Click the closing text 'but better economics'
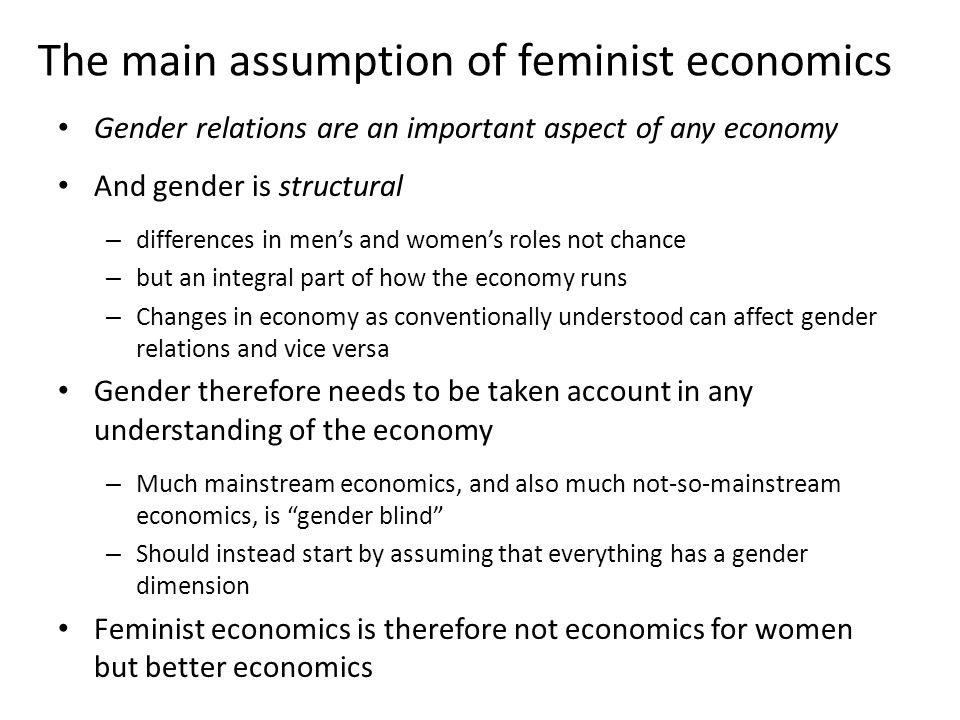 click(x=233, y=667)
